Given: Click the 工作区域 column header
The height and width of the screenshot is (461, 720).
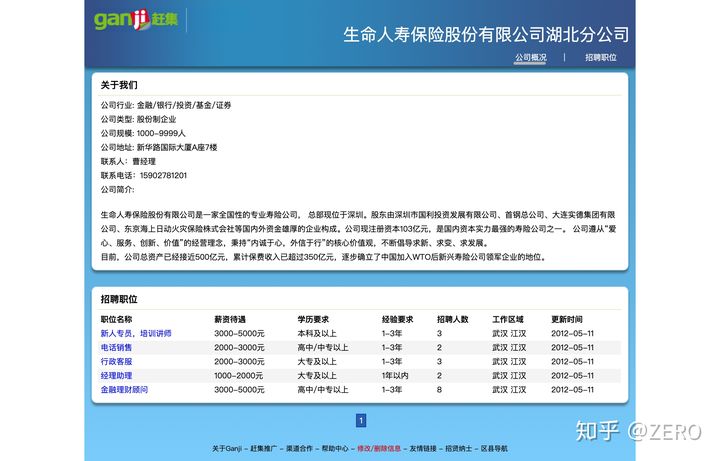Looking at the screenshot, I should pos(508,319).
